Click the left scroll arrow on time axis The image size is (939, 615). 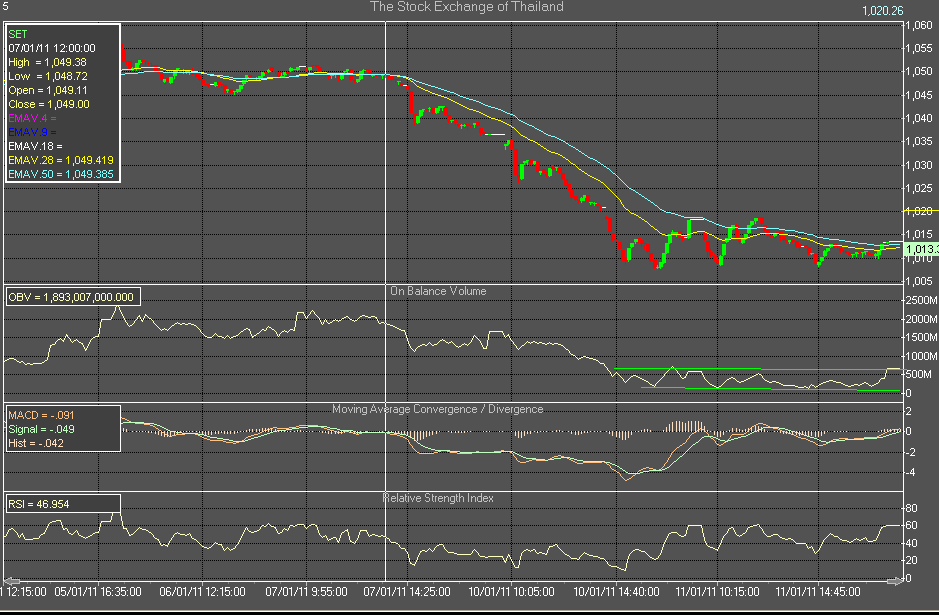point(11,581)
